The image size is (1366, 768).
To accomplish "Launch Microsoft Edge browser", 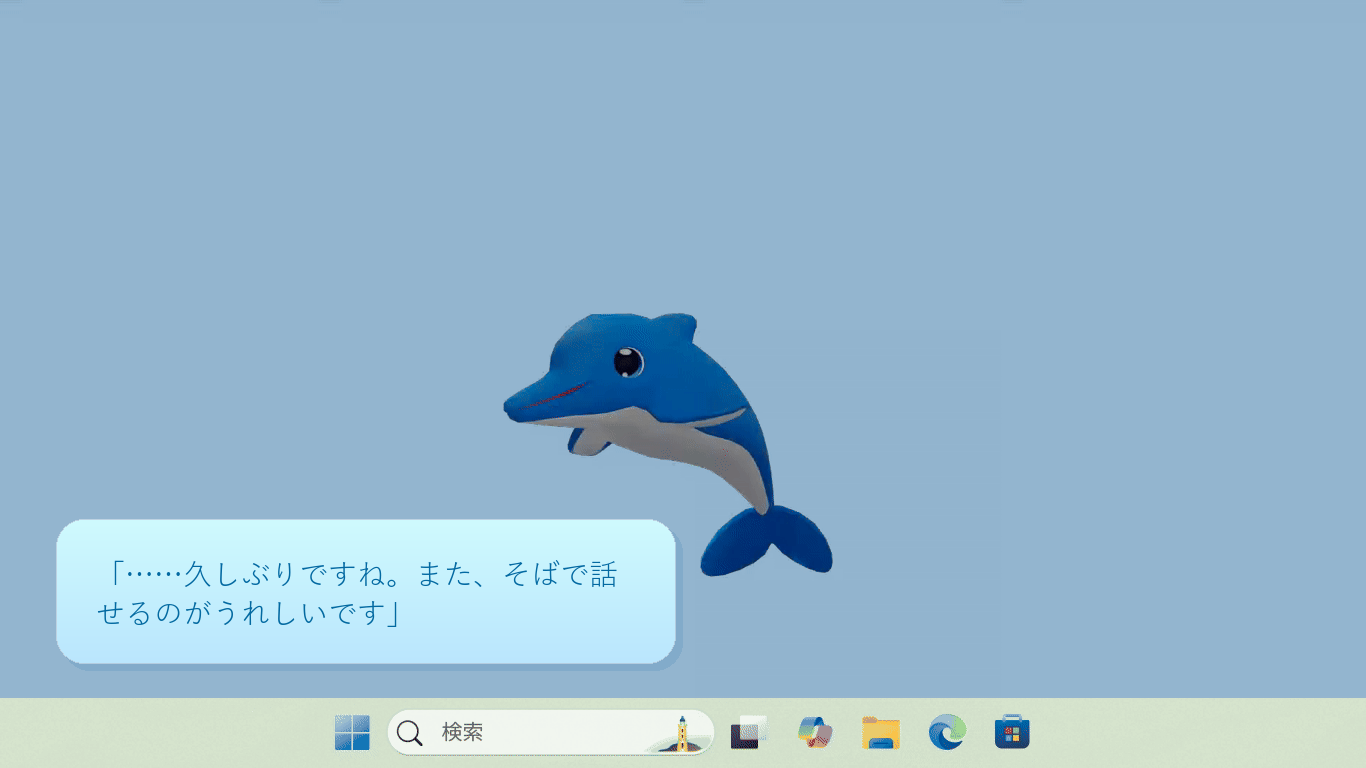I will (947, 733).
